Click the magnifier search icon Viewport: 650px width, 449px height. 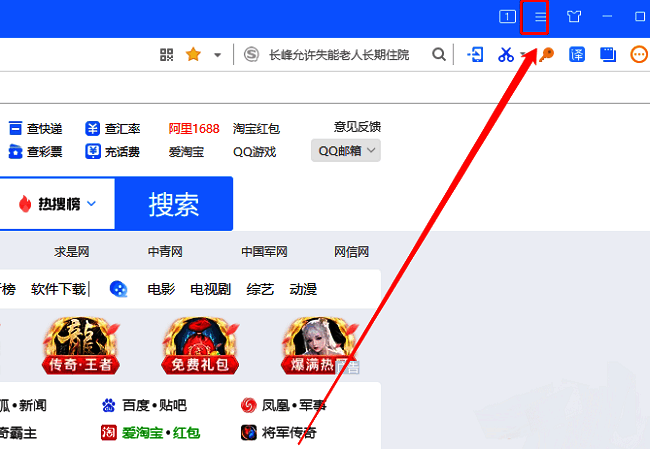[439, 54]
